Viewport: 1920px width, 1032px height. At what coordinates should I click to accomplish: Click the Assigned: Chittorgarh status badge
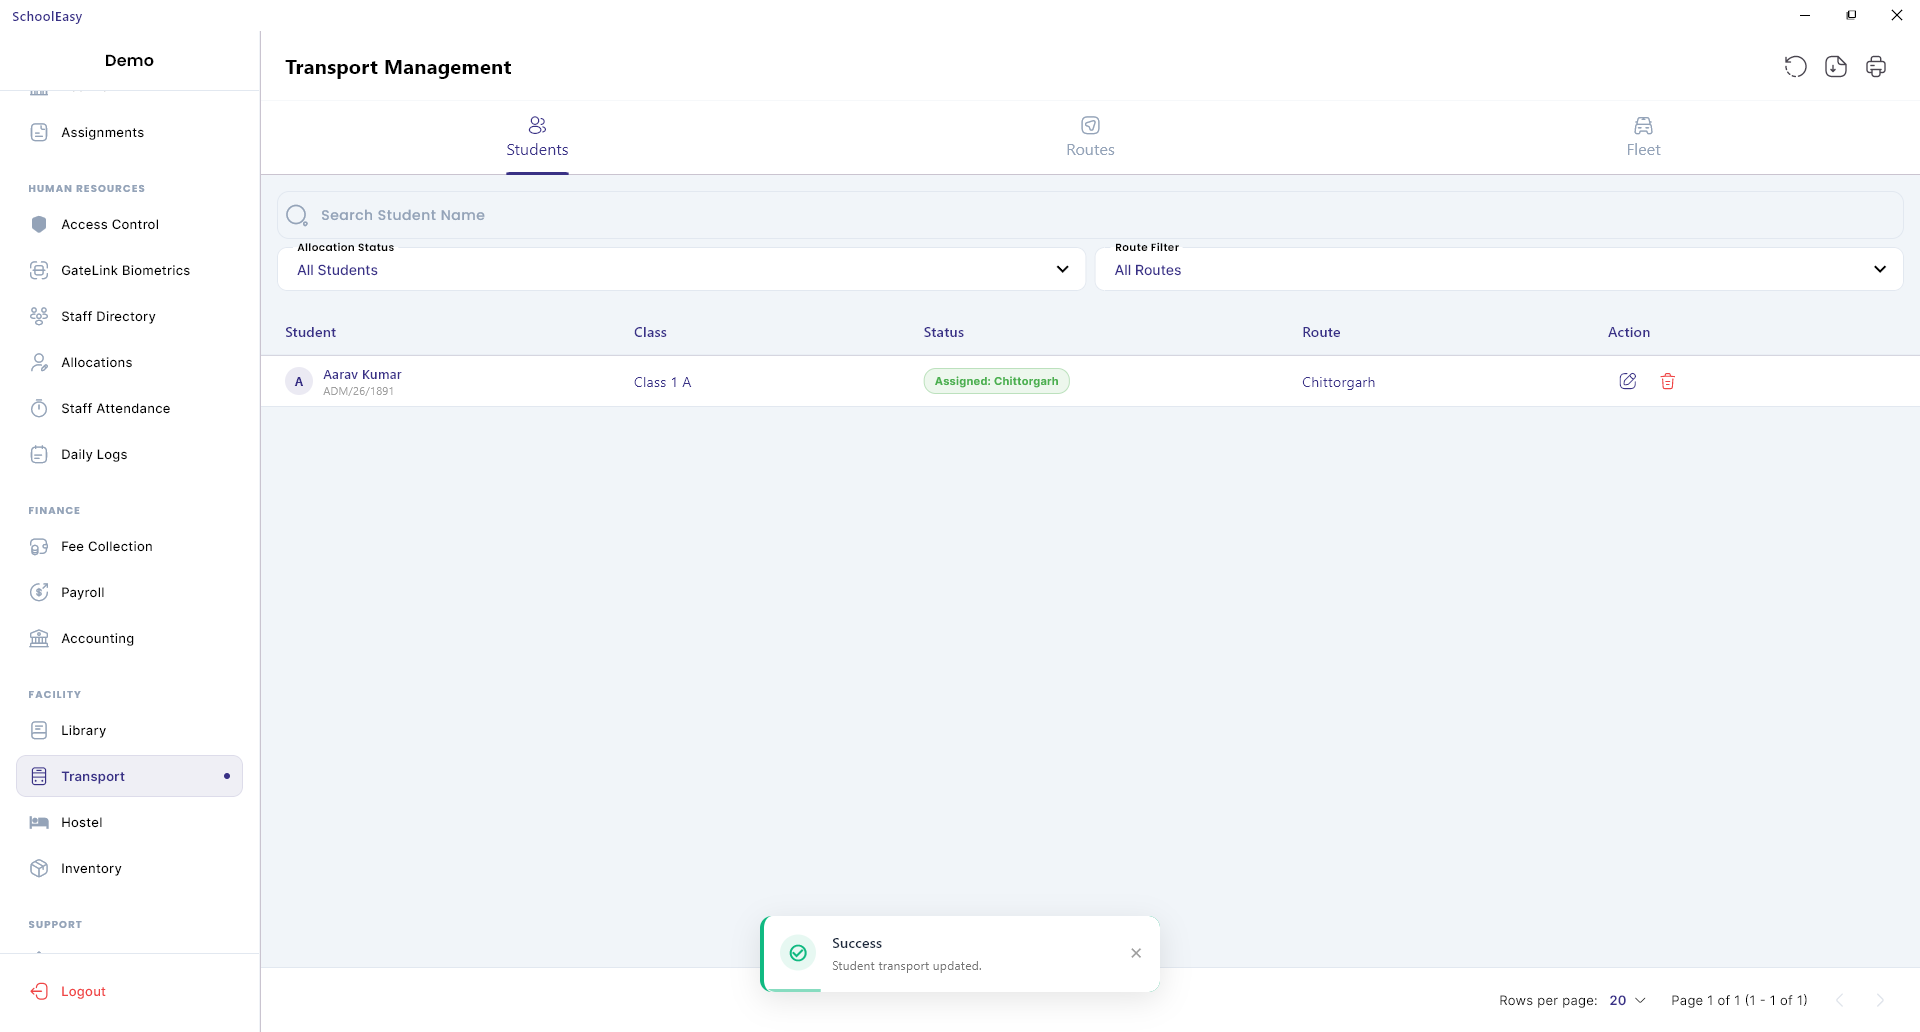[x=996, y=381]
